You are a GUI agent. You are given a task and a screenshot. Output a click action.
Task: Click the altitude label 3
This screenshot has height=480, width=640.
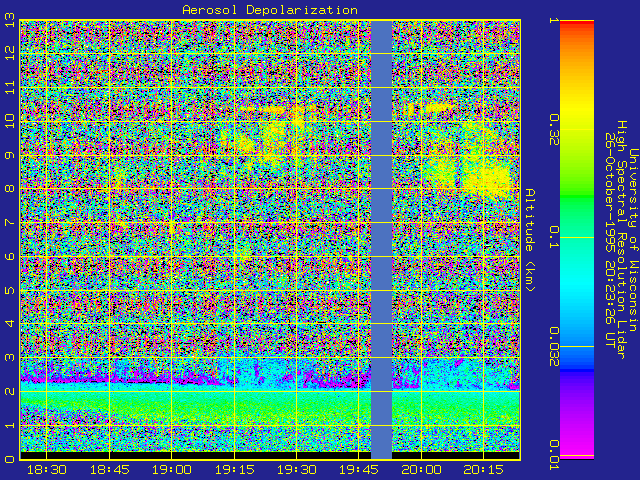10,358
